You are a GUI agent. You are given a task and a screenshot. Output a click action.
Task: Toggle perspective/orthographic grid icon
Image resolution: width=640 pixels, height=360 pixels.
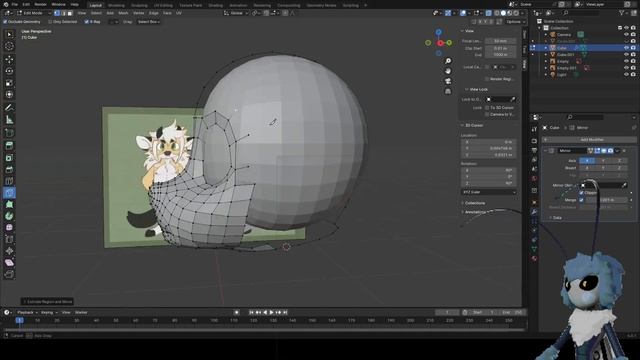(x=448, y=91)
